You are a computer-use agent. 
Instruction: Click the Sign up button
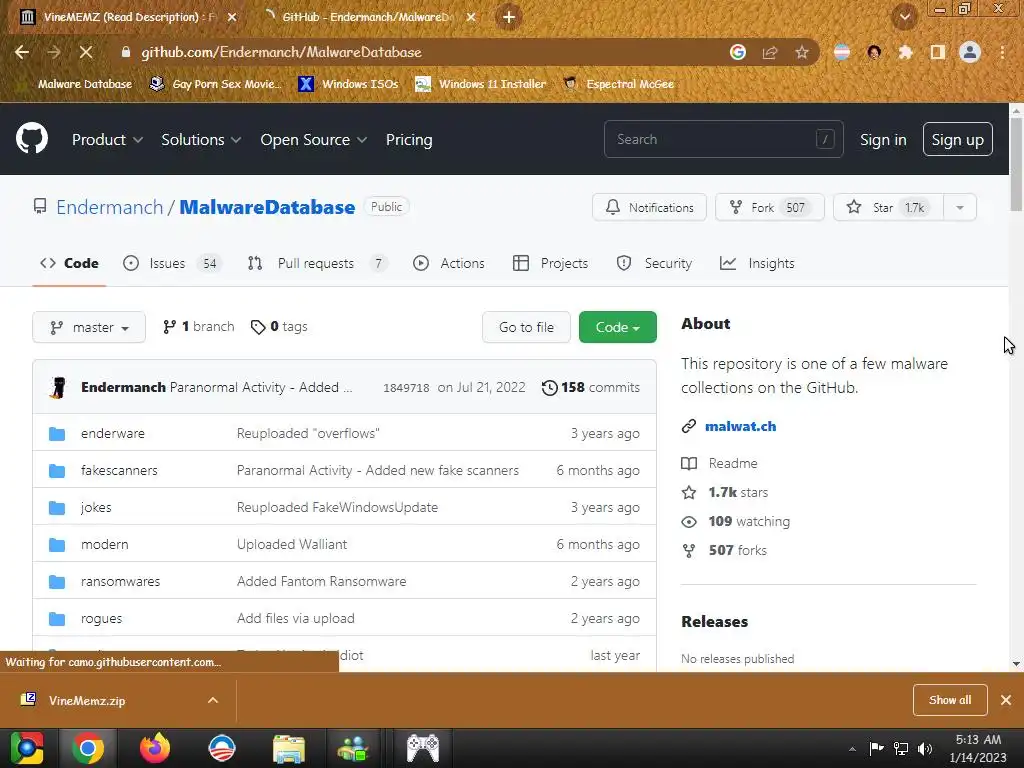(957, 139)
